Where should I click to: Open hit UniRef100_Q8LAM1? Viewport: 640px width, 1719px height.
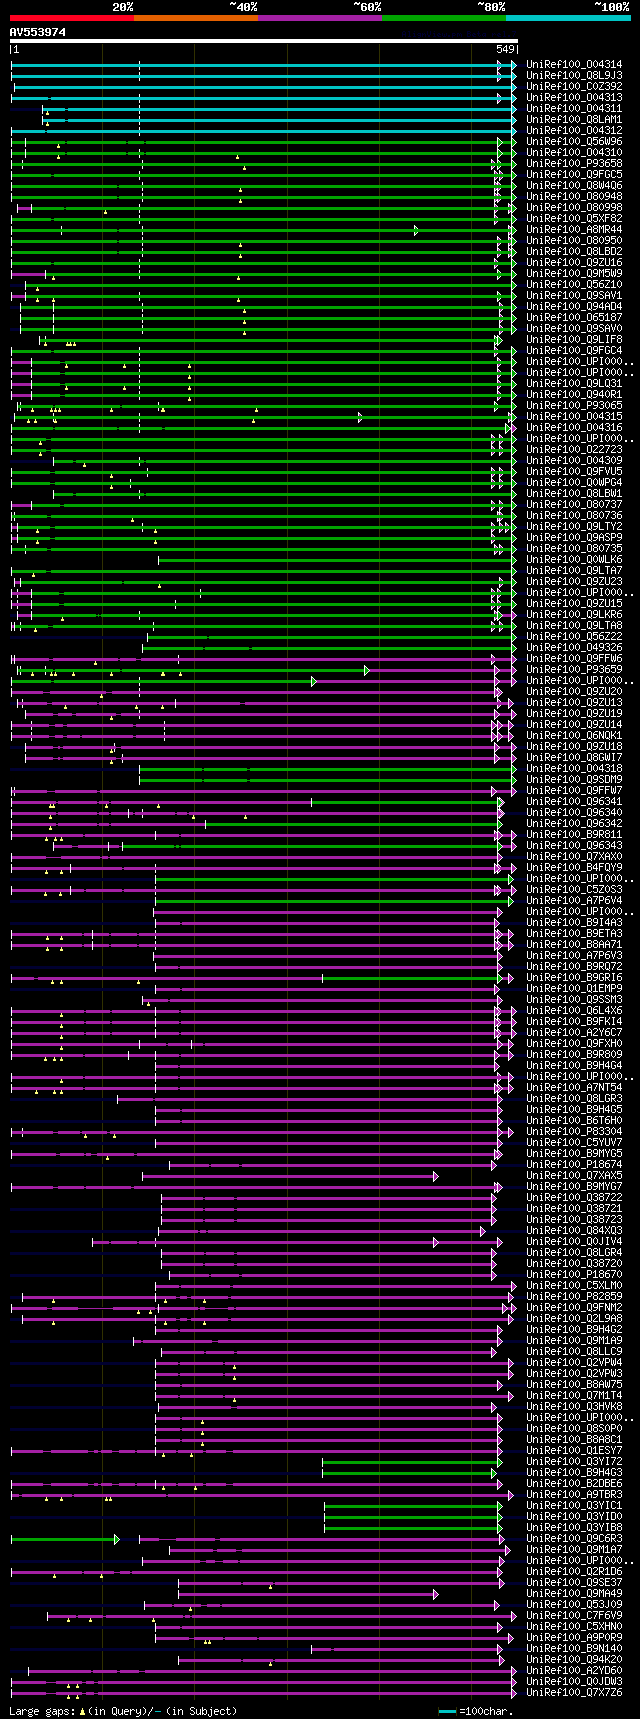(574, 119)
